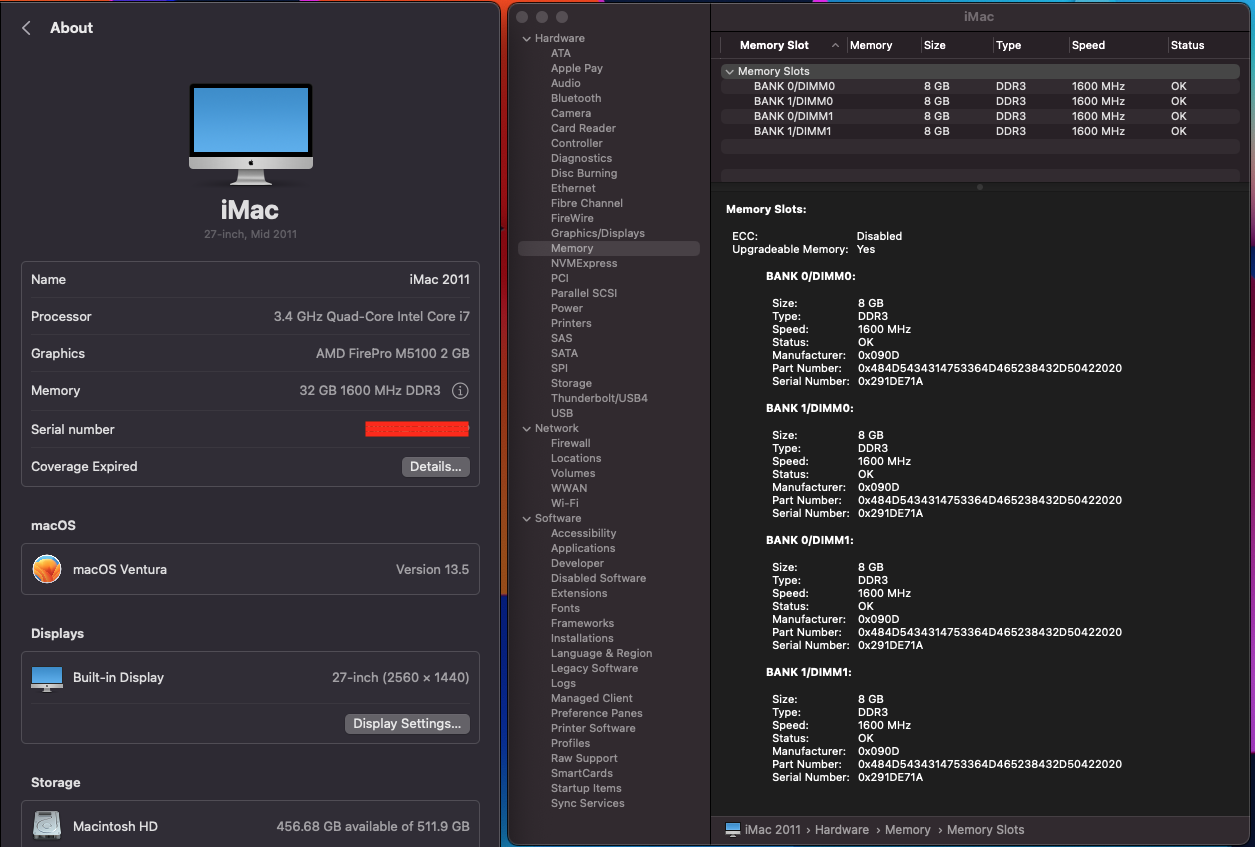The image size is (1255, 847).
Task: Select Audio in sidebar
Action: point(566,84)
